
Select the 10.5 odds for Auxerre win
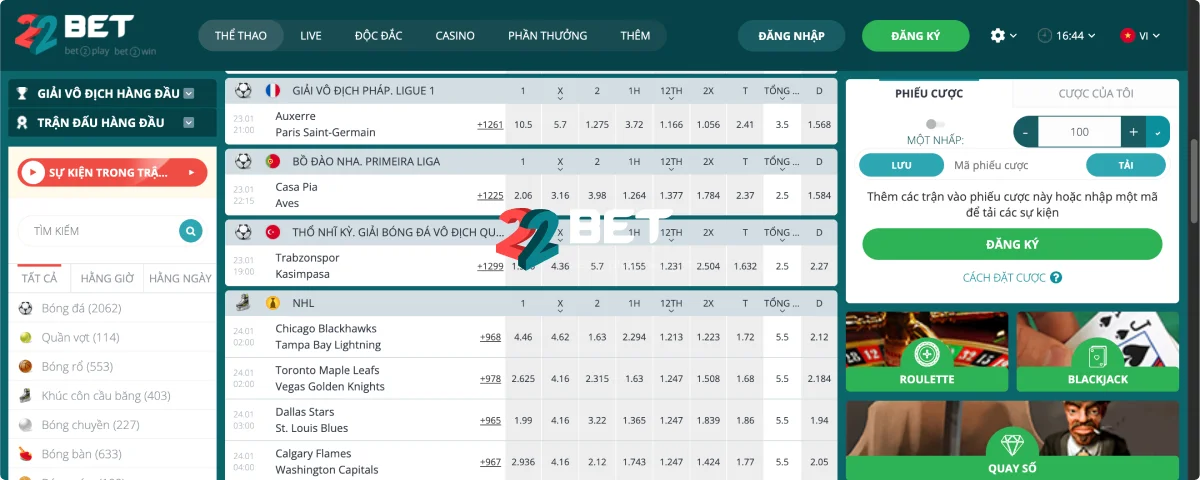(x=522, y=124)
